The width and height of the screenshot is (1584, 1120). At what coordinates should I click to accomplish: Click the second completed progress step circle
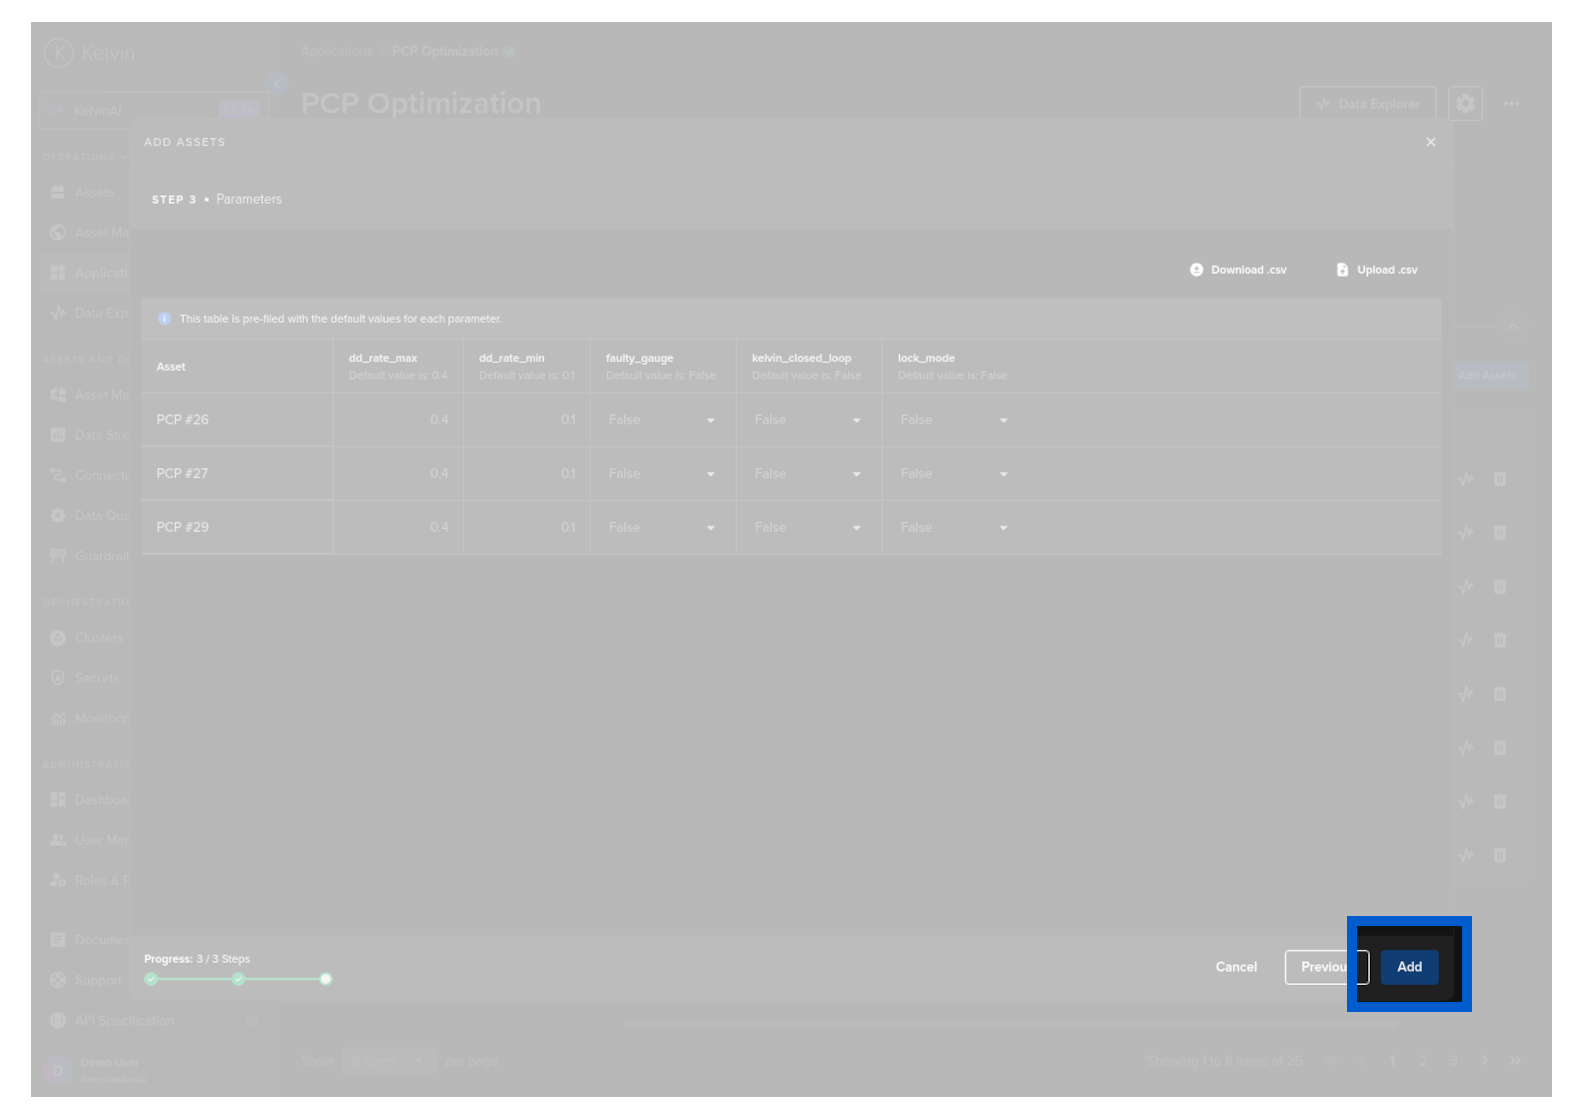click(x=238, y=979)
